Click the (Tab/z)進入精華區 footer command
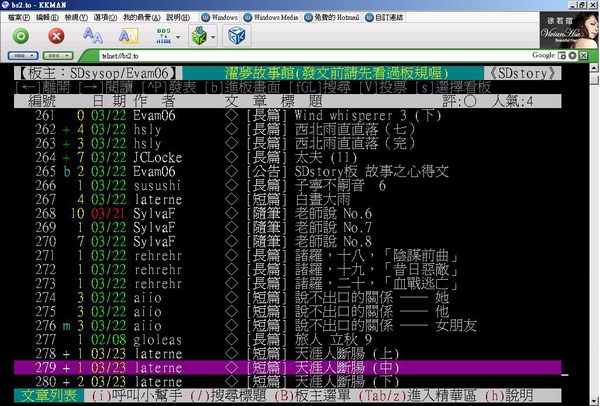 [417, 396]
